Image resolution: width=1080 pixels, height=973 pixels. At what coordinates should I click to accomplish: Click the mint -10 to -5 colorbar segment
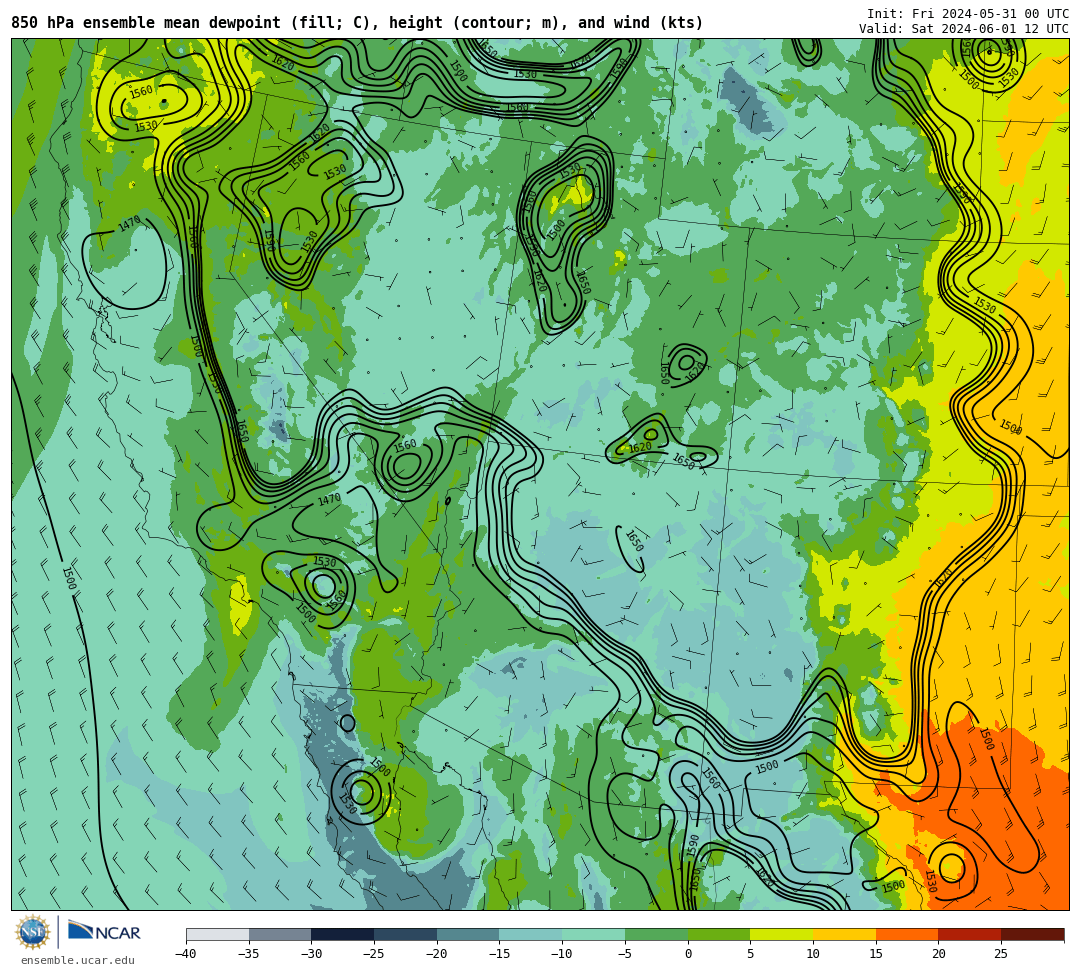pos(594,934)
